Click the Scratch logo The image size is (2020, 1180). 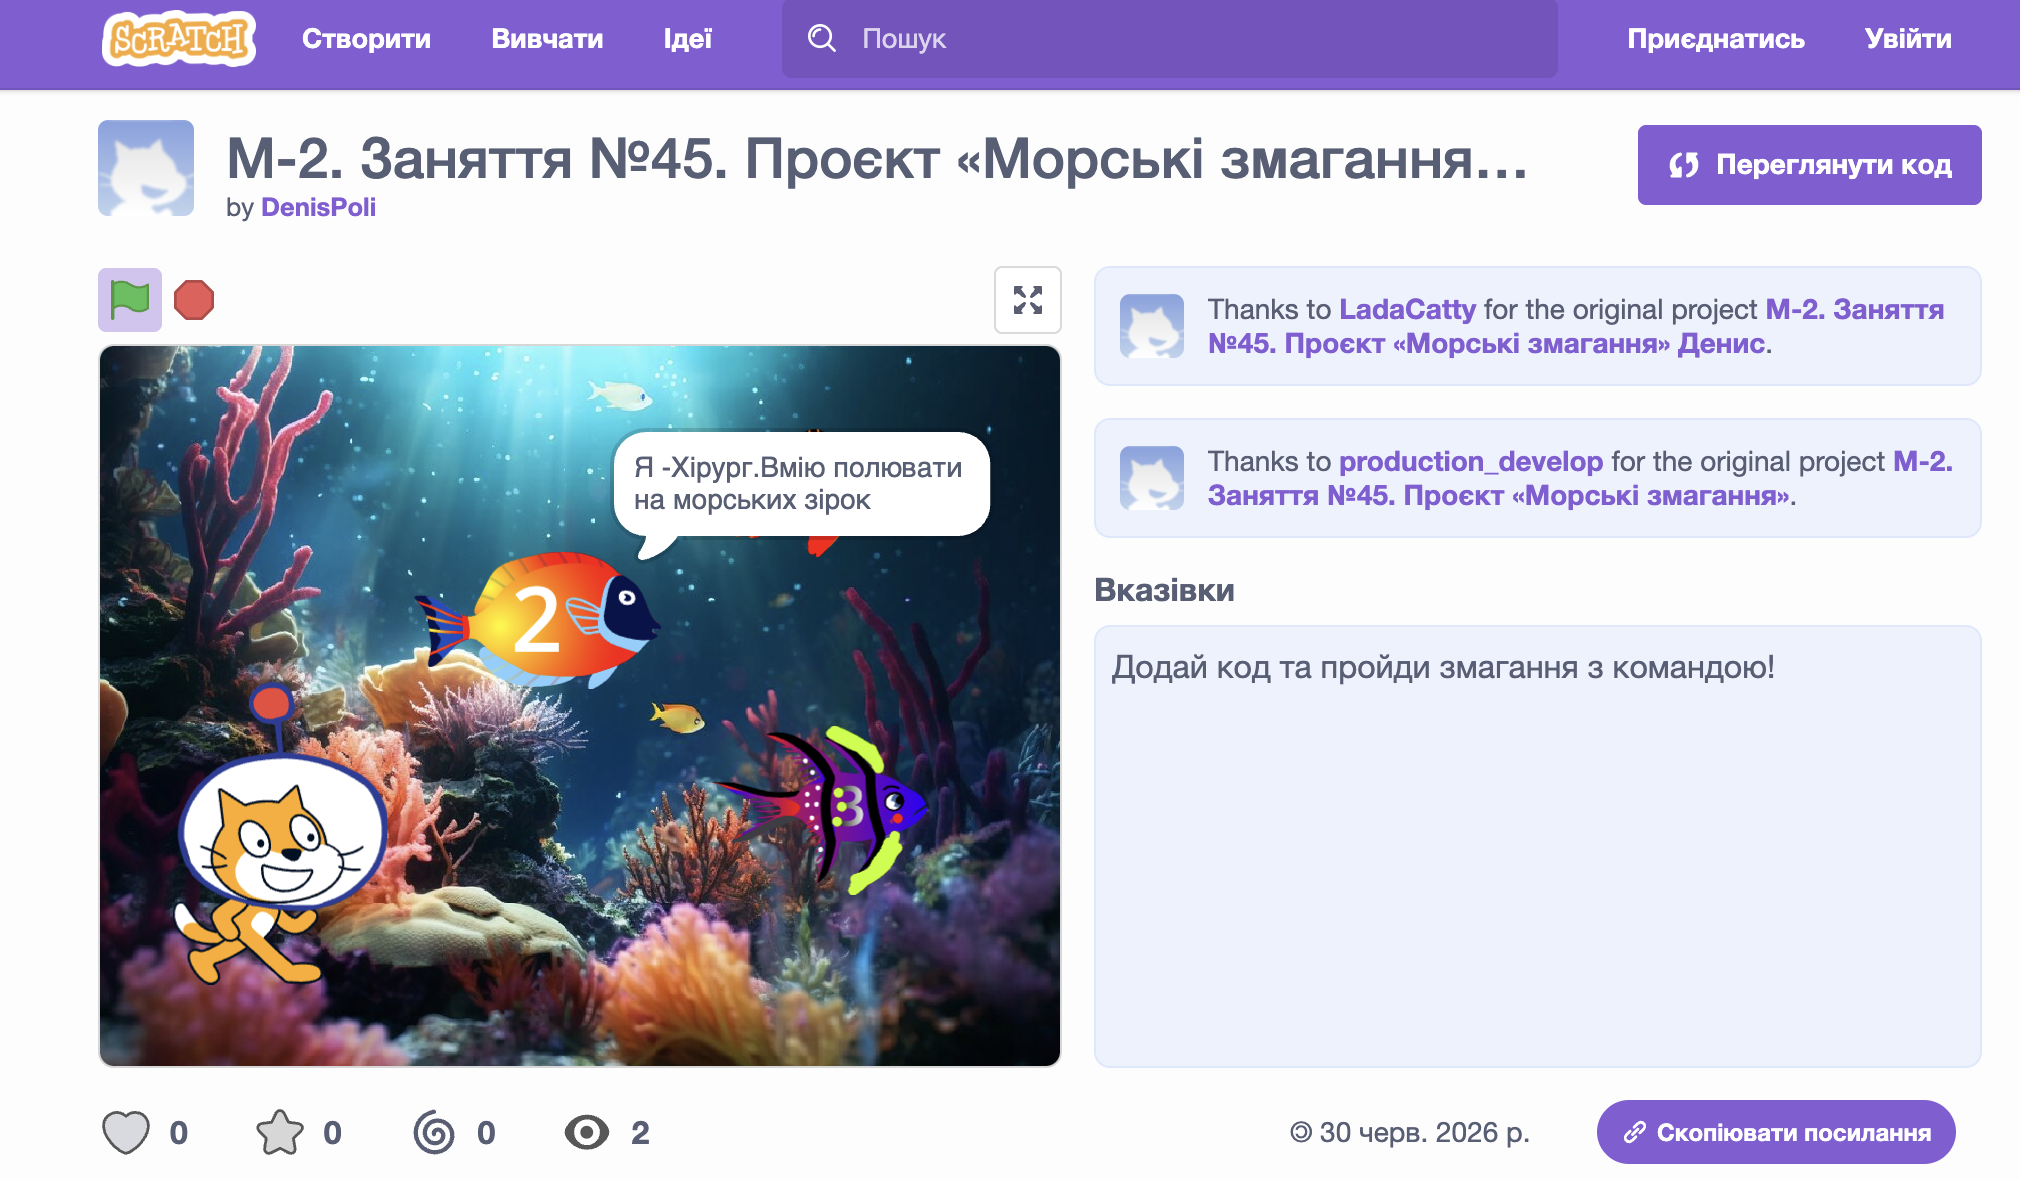tap(179, 39)
